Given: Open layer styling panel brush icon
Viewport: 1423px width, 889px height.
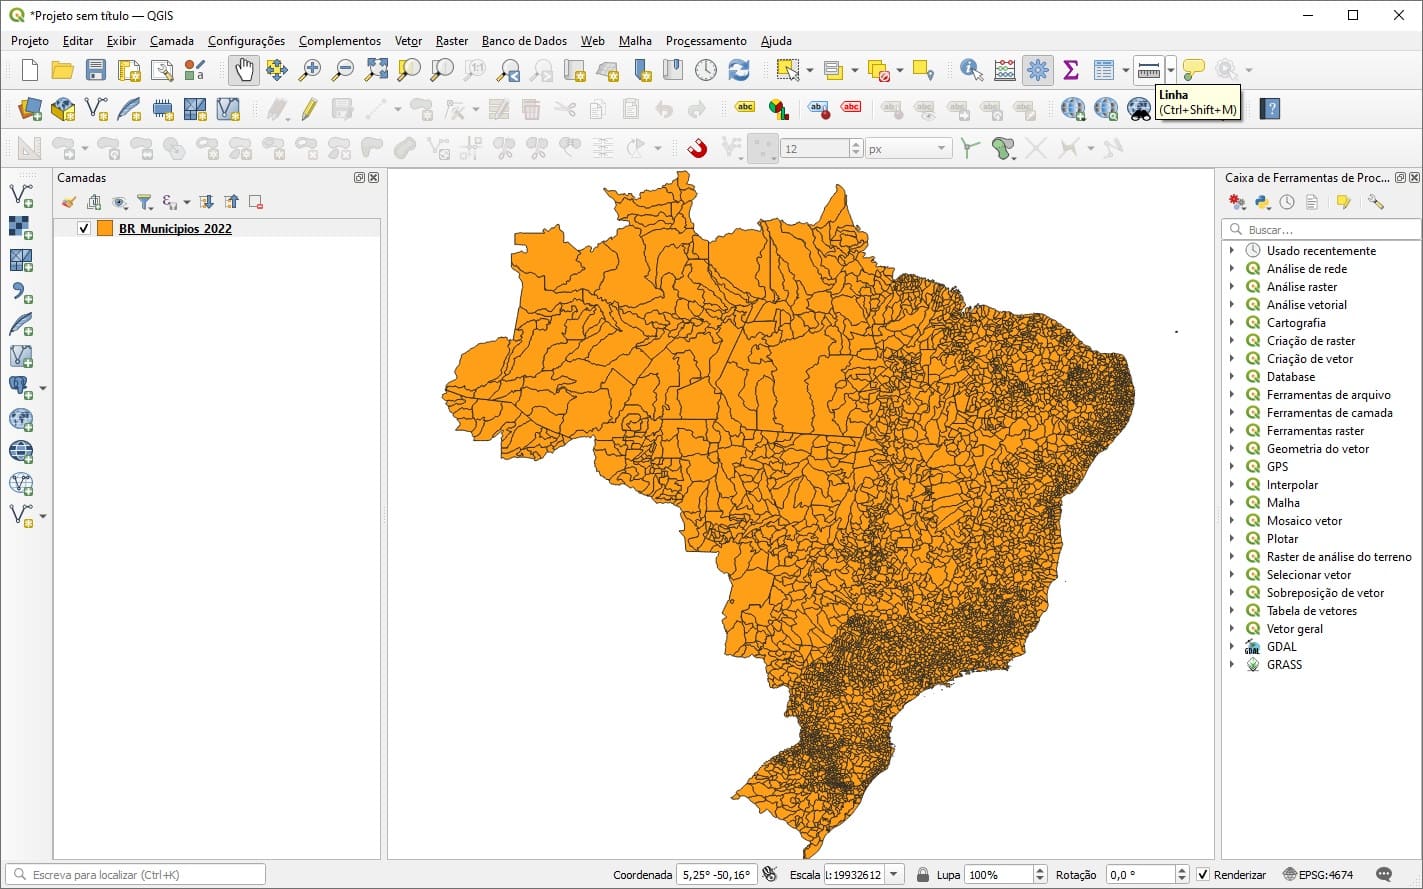Looking at the screenshot, I should pos(69,202).
